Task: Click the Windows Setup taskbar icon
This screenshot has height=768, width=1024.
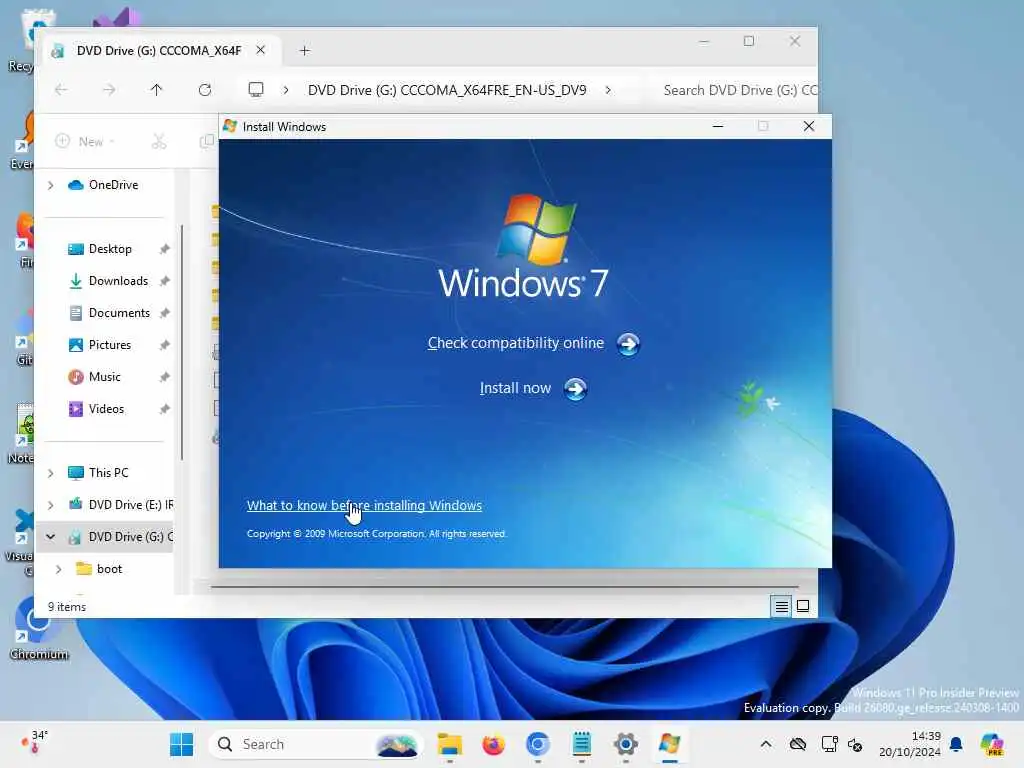Action: pos(669,744)
